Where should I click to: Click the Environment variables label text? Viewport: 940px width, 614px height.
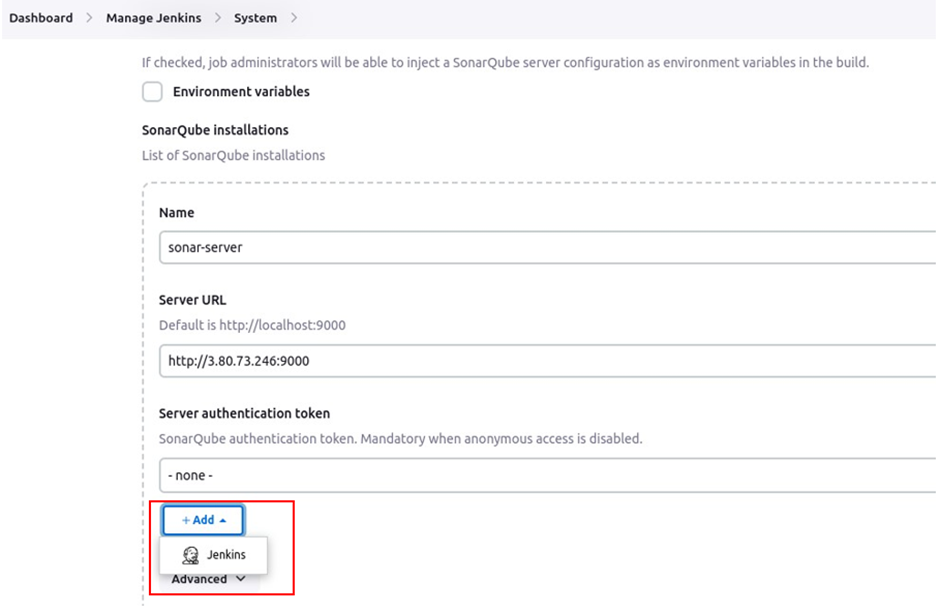point(241,92)
